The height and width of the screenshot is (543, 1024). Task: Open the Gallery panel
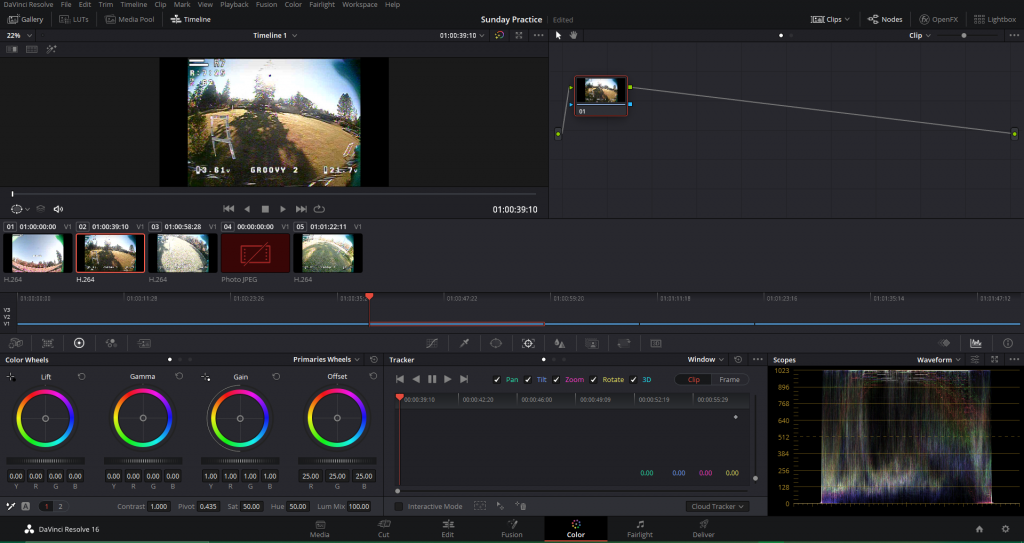click(25, 20)
